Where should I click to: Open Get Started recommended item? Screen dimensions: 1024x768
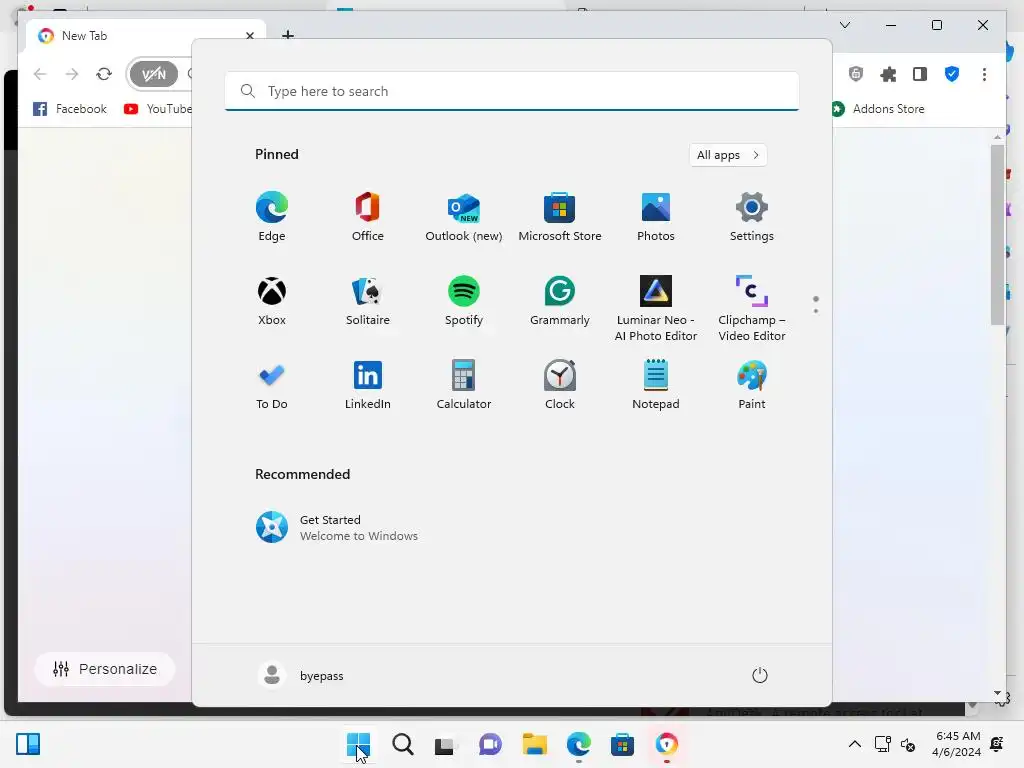337,528
